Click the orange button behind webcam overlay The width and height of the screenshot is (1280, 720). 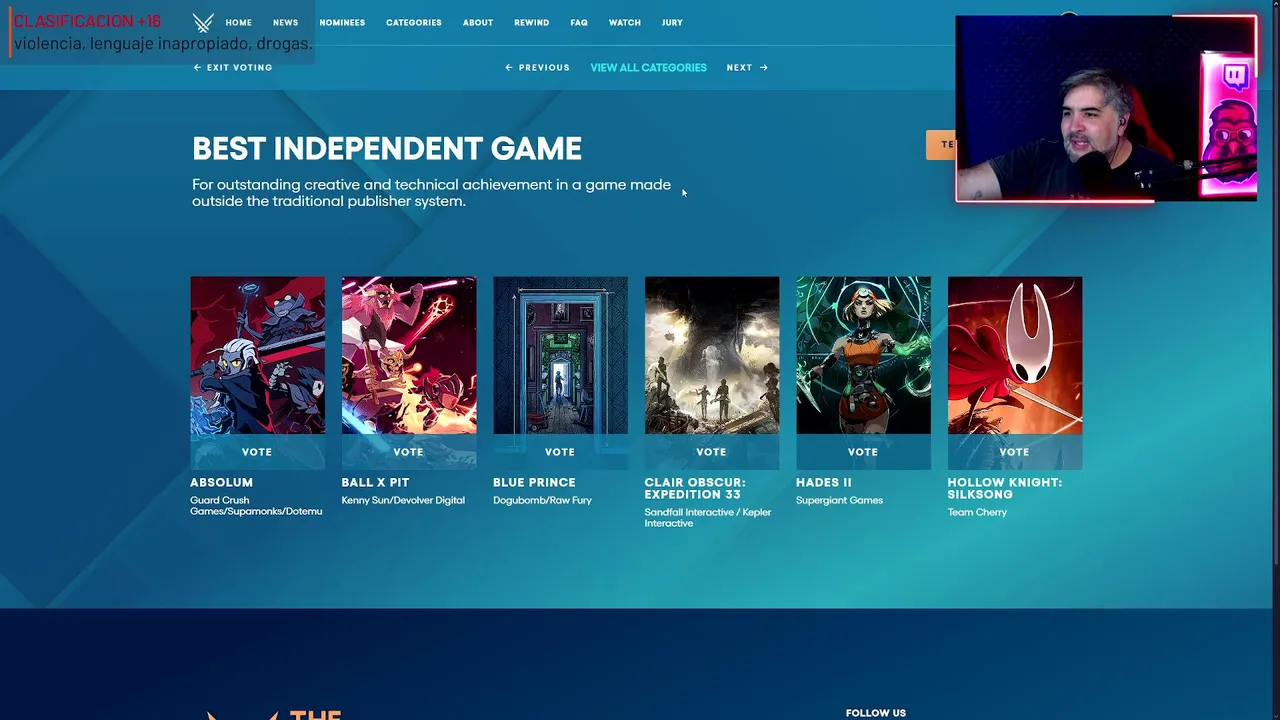click(941, 145)
